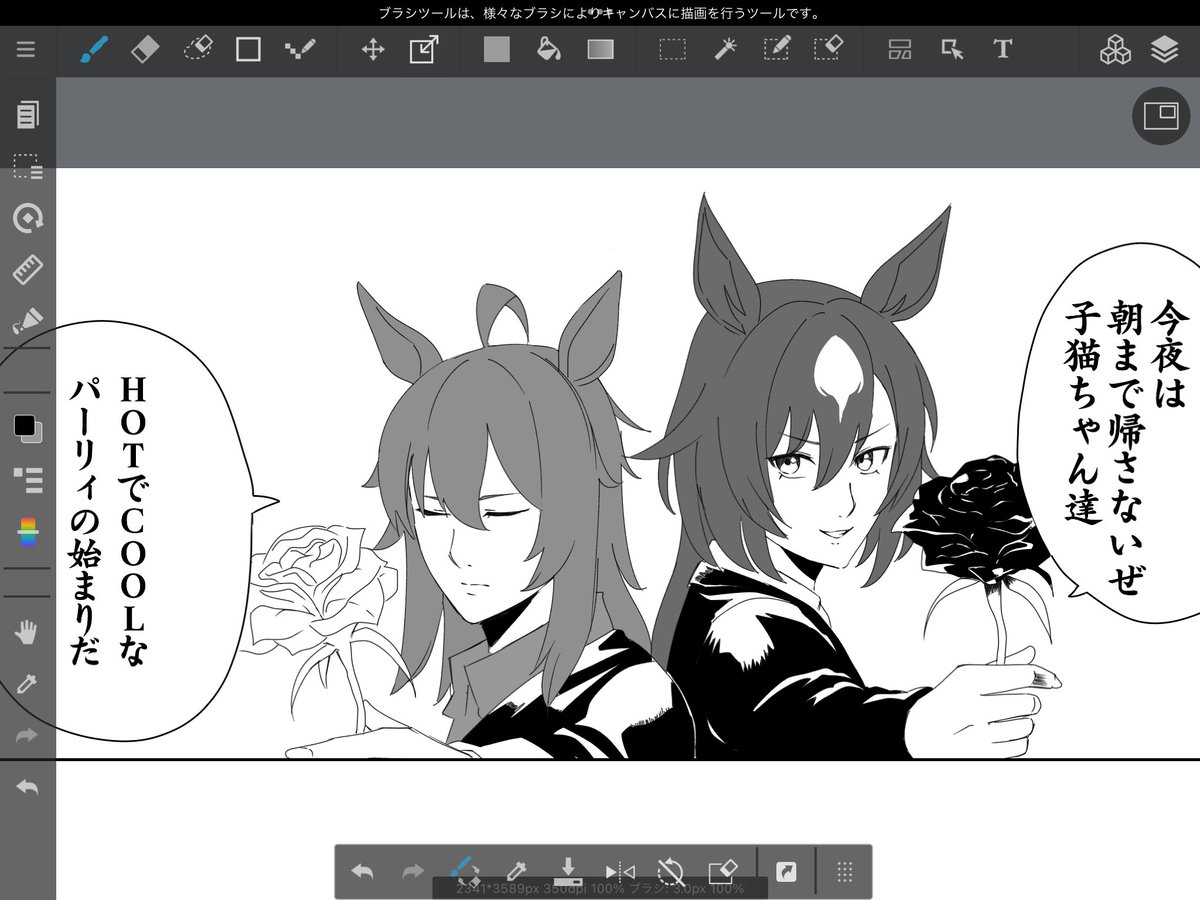Select the Bucket fill tool

pos(548,49)
